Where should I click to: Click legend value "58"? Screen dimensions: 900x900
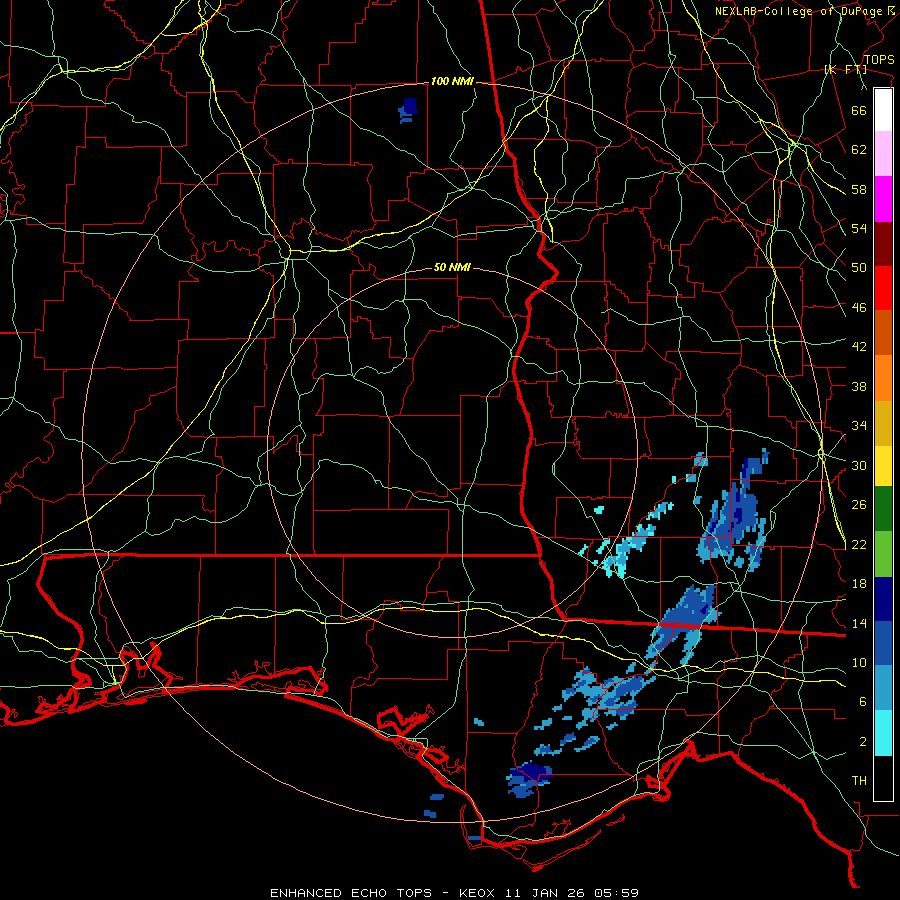click(859, 189)
